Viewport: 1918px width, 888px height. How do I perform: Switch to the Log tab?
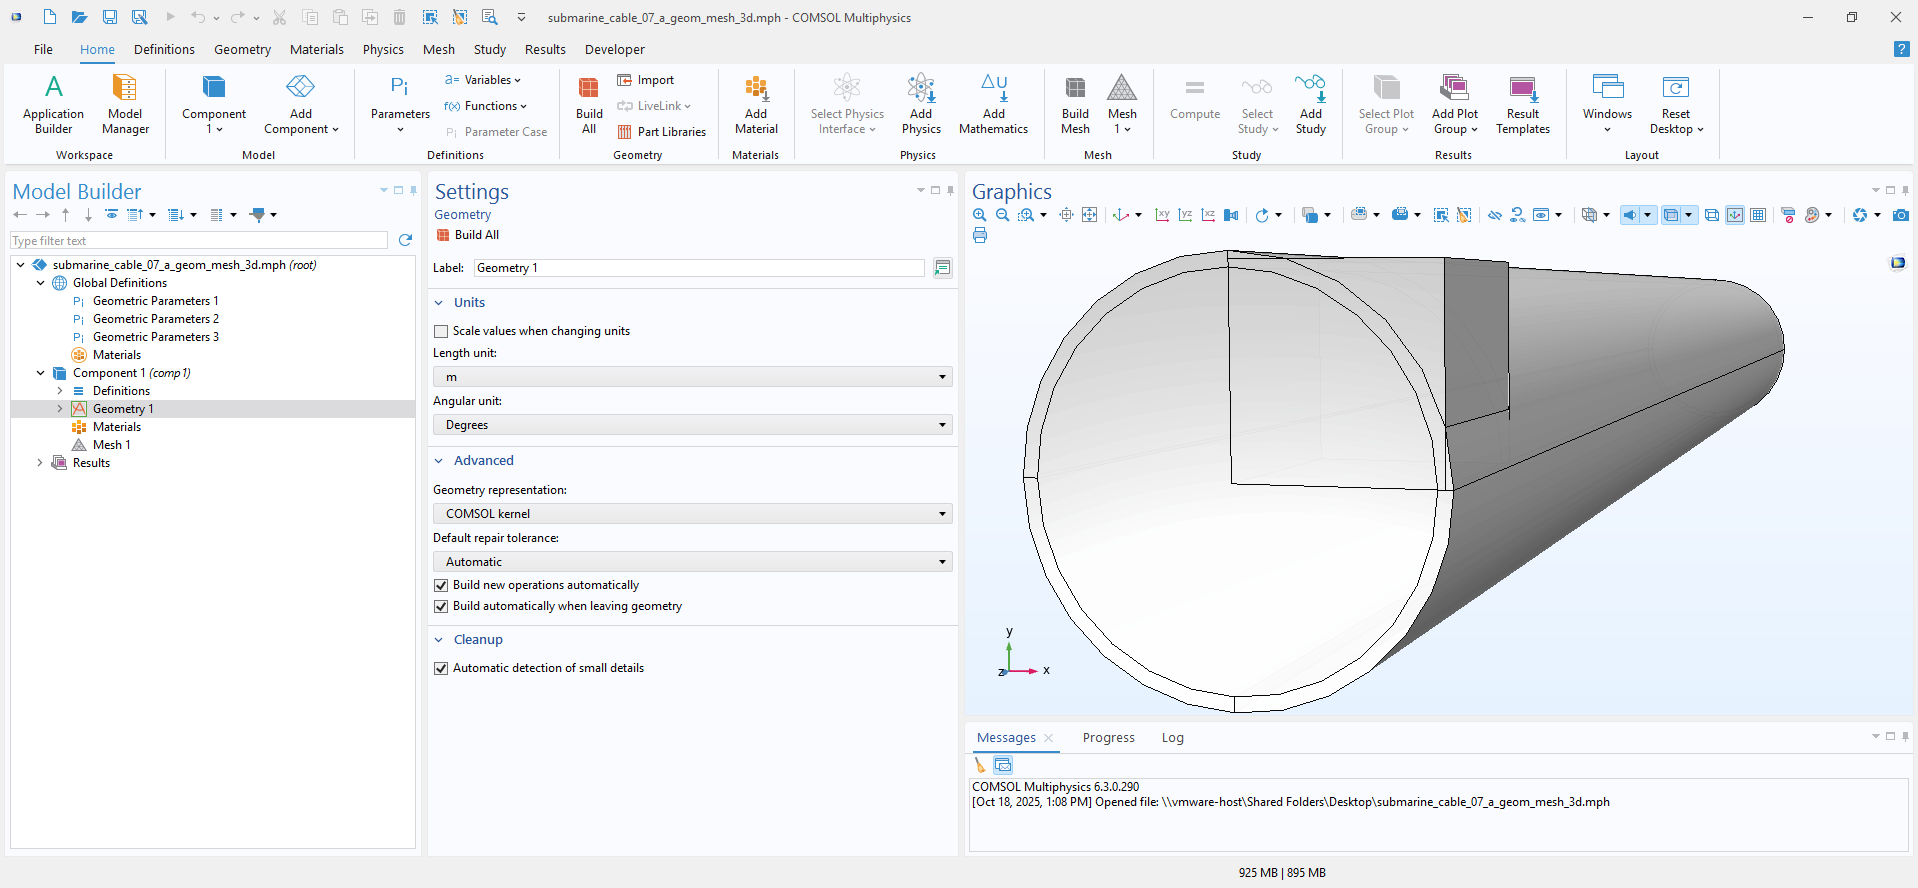1172,738
